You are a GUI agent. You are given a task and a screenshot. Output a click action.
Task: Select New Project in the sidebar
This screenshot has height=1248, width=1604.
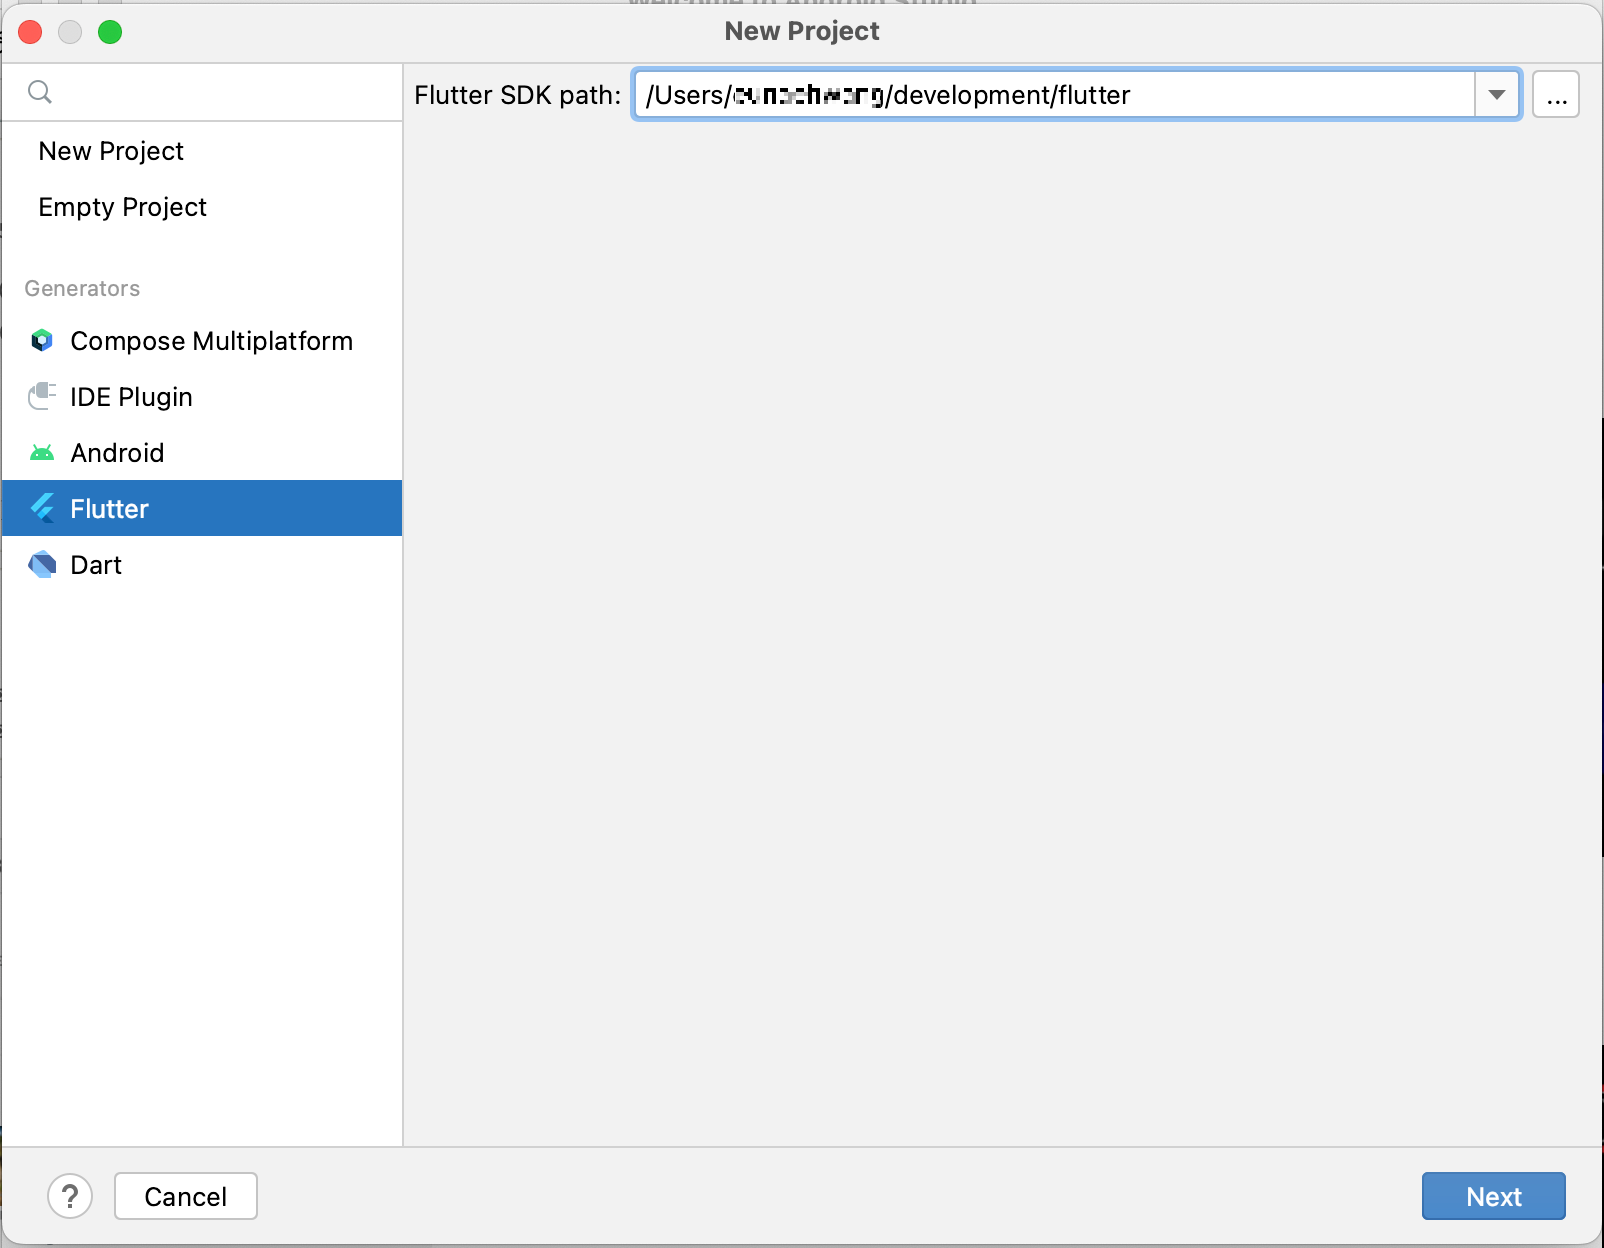click(x=202, y=151)
